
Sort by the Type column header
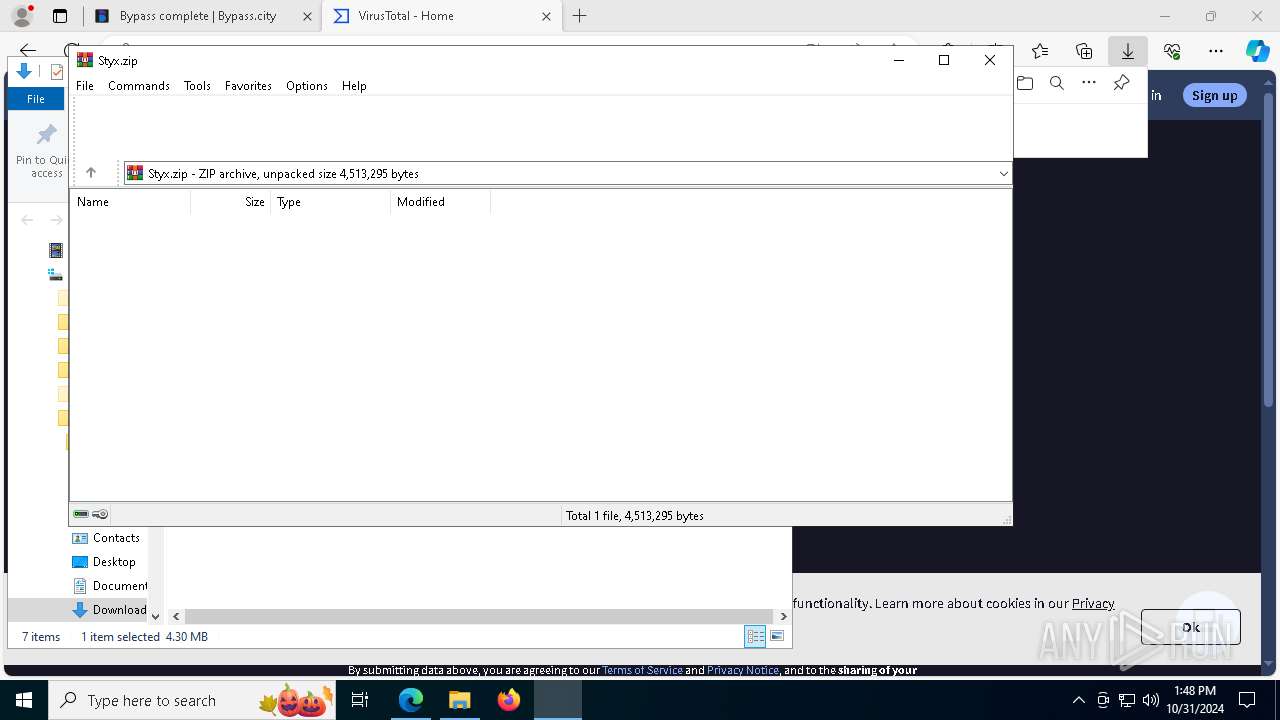331,202
